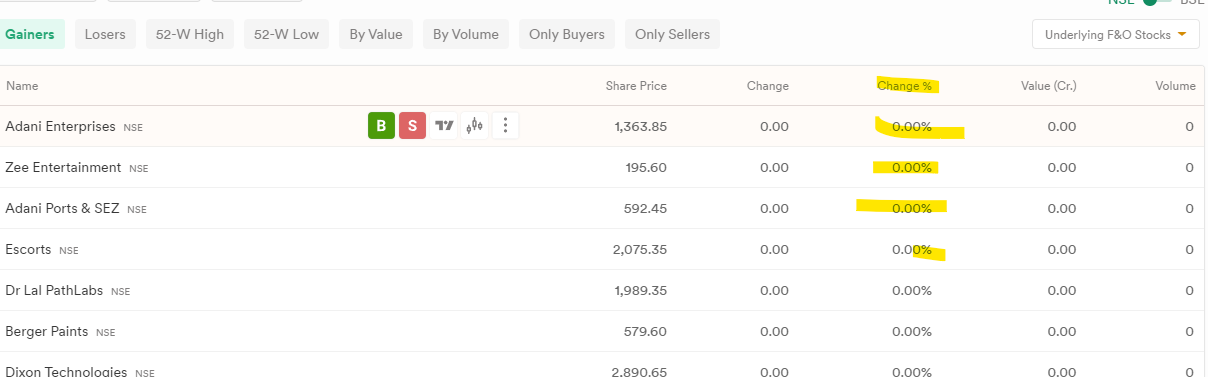
Task: Sort by Change % column header
Action: click(904, 86)
